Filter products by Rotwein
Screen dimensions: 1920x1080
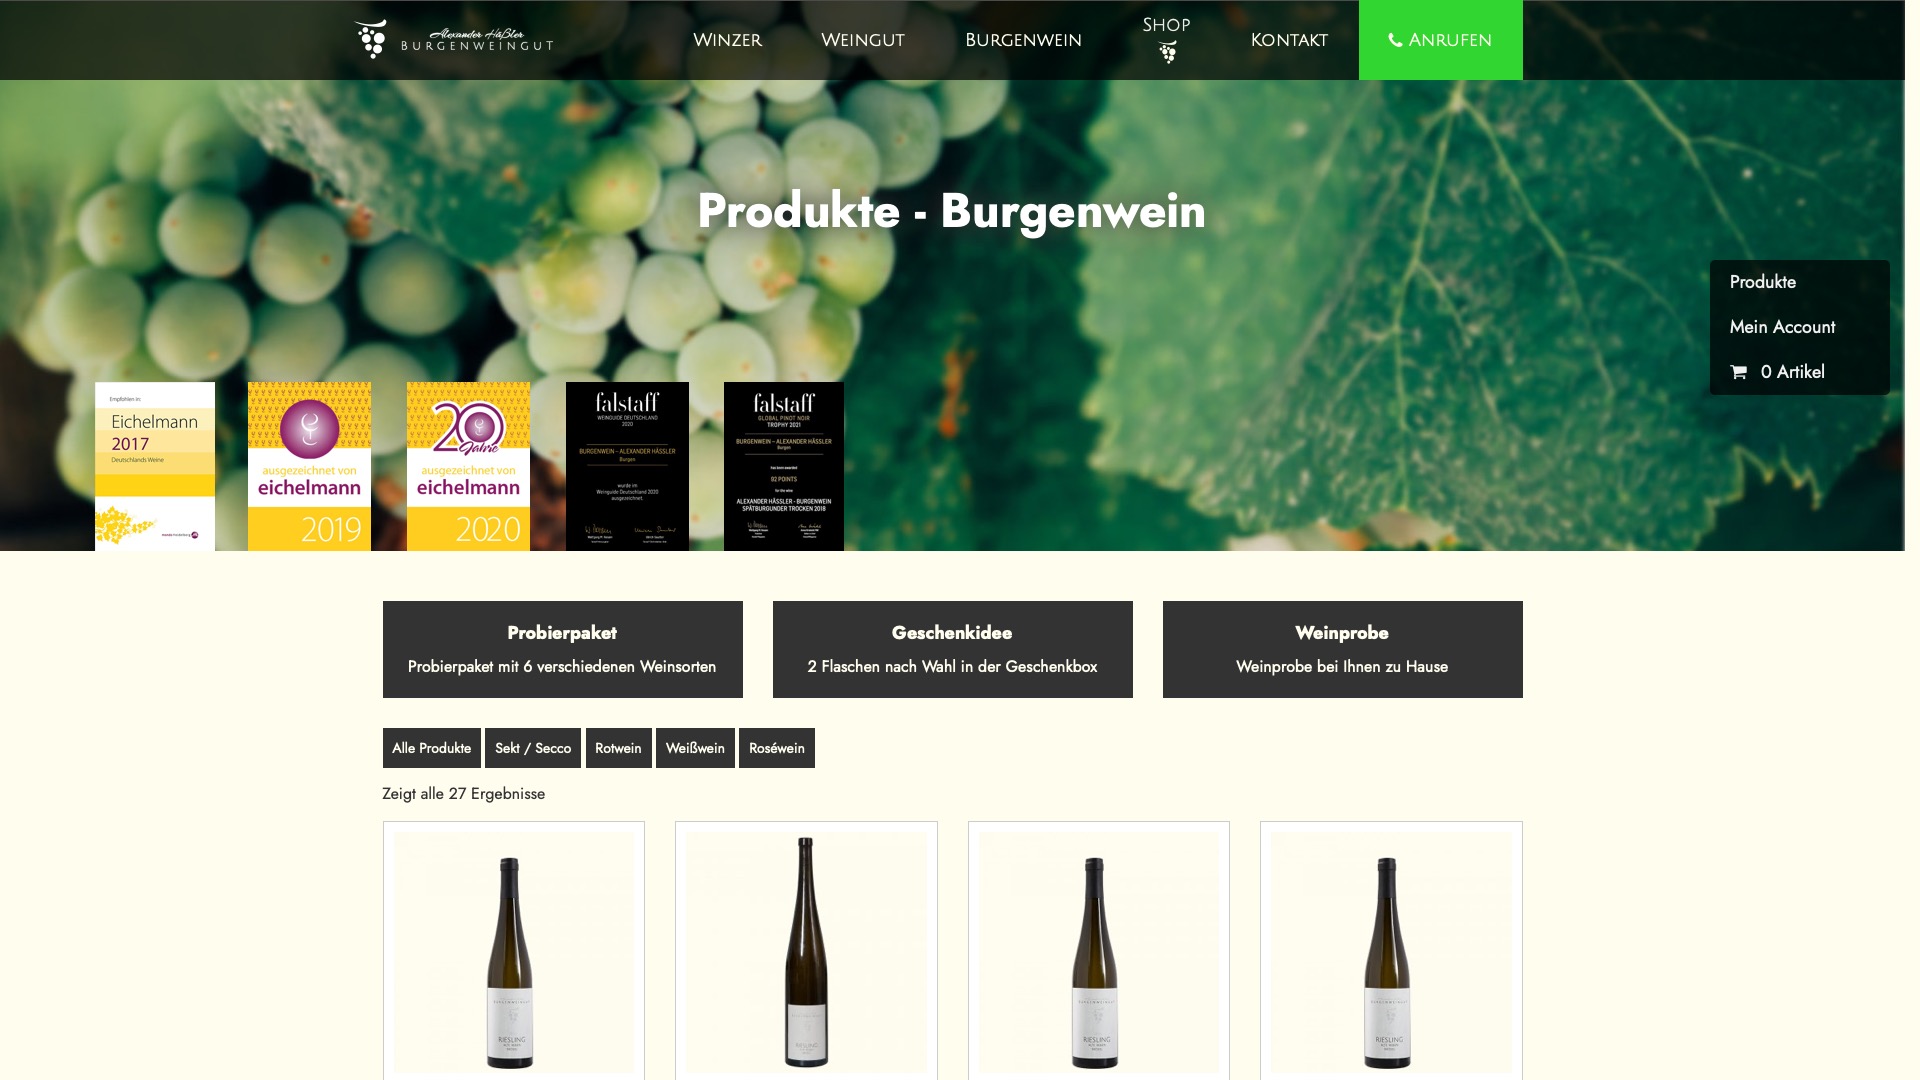coord(618,748)
